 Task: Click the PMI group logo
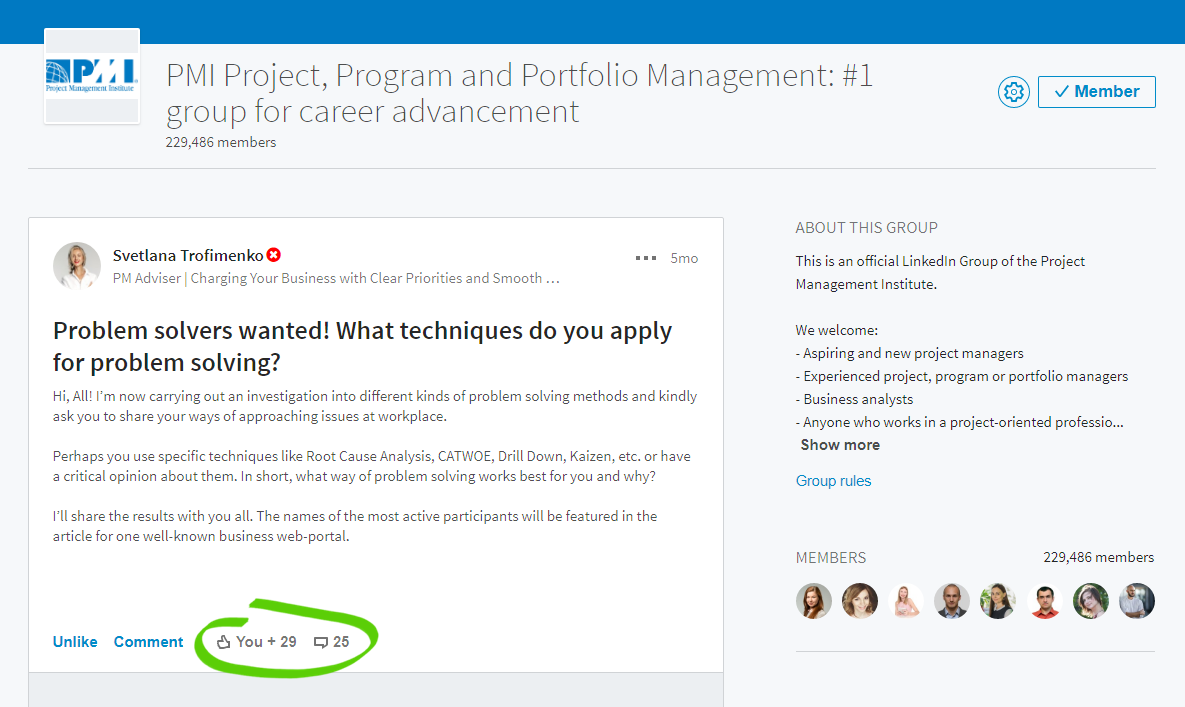point(92,76)
